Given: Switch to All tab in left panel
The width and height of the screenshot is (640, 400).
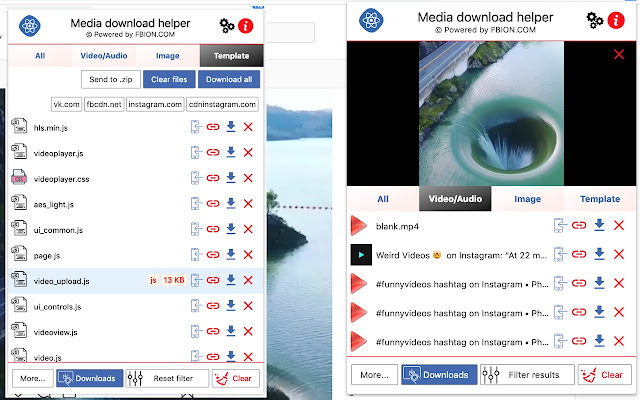Looking at the screenshot, I should pos(40,56).
